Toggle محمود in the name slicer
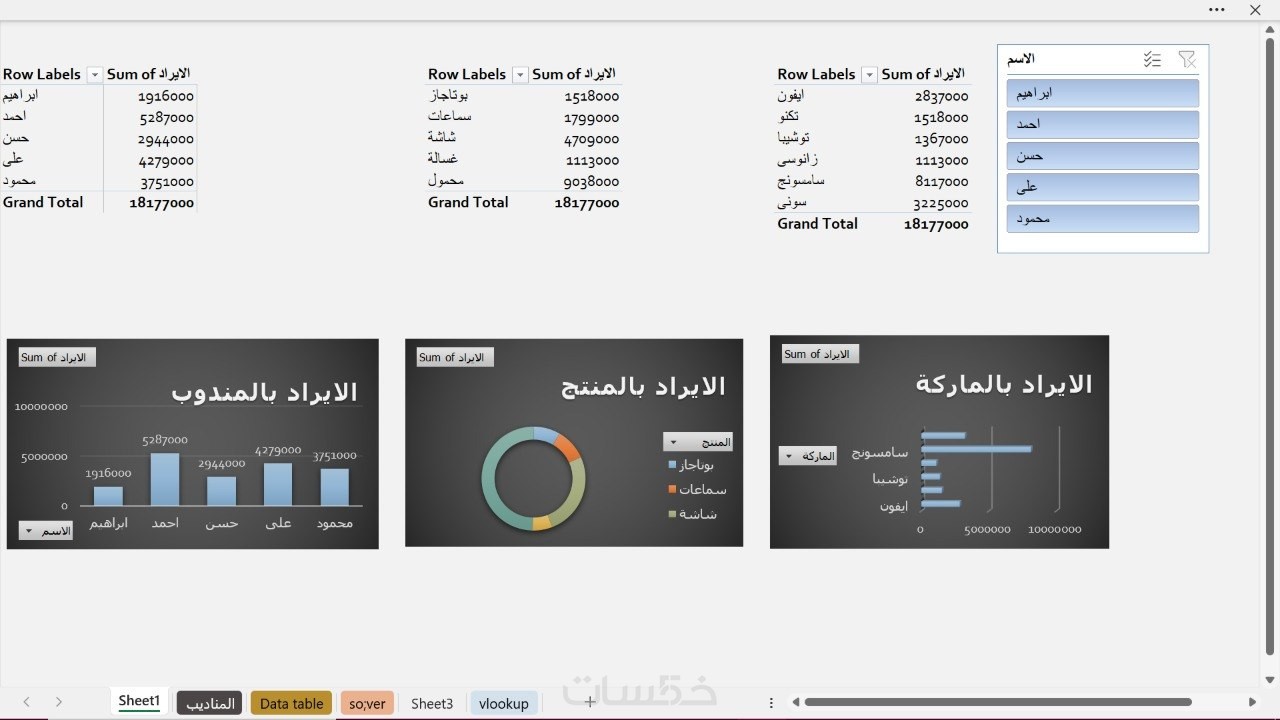The width and height of the screenshot is (1280, 720). 1102,218
